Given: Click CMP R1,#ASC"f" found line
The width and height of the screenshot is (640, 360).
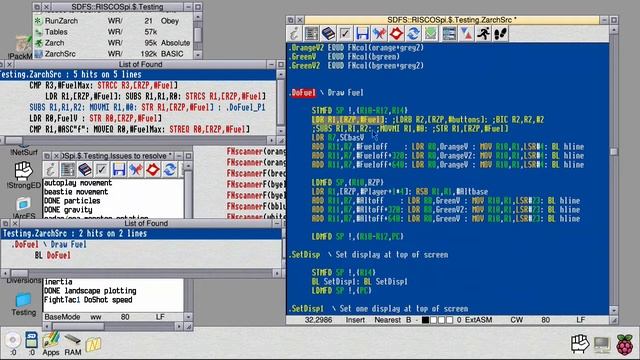Looking at the screenshot, I should coord(140,129).
